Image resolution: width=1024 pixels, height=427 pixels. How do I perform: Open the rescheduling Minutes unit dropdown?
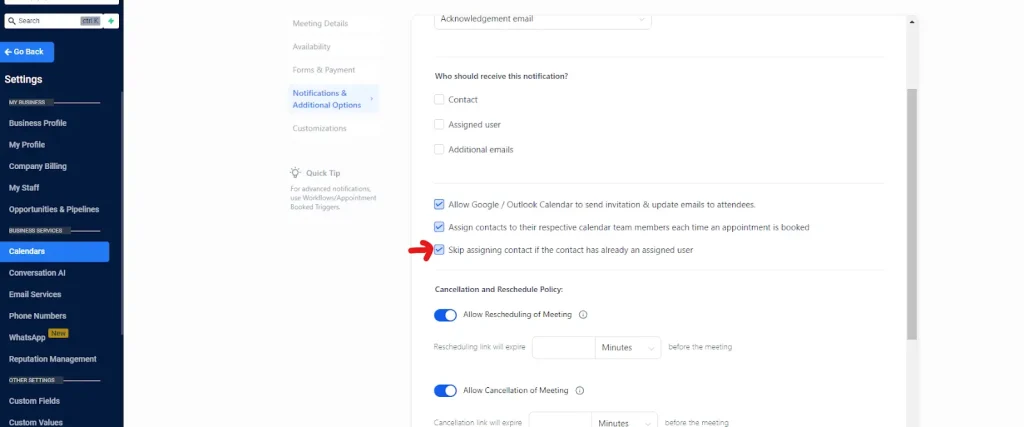pyautogui.click(x=628, y=347)
